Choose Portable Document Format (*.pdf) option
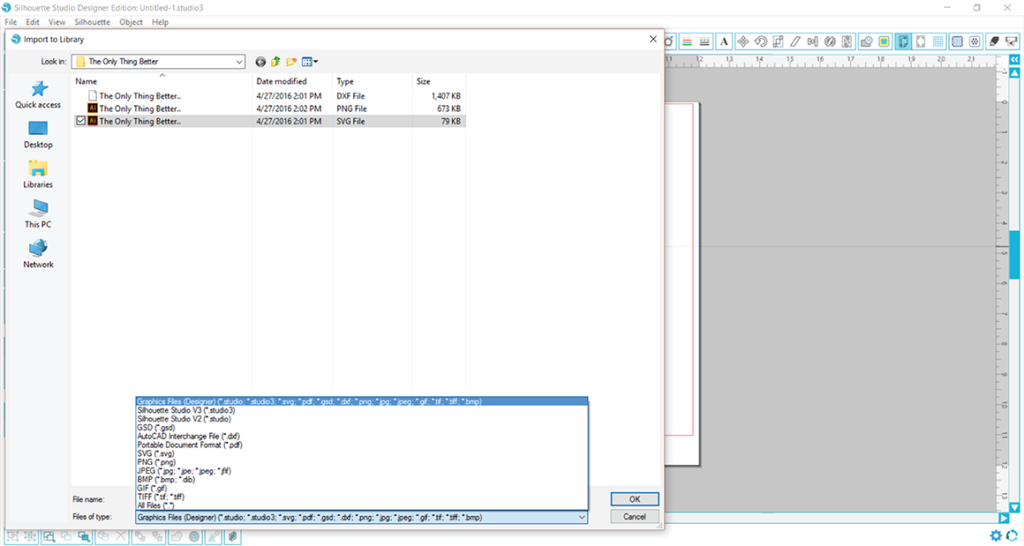1024x546 pixels. pos(190,445)
